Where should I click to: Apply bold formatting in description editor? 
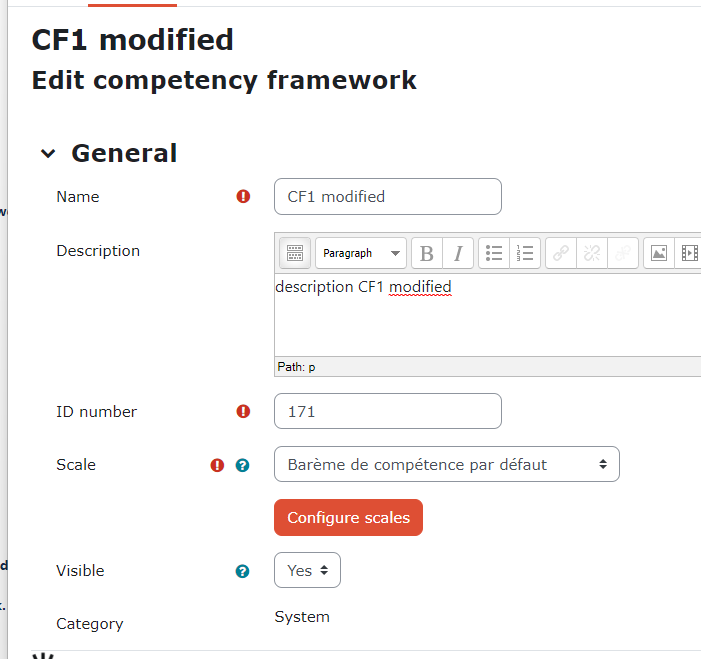(427, 253)
